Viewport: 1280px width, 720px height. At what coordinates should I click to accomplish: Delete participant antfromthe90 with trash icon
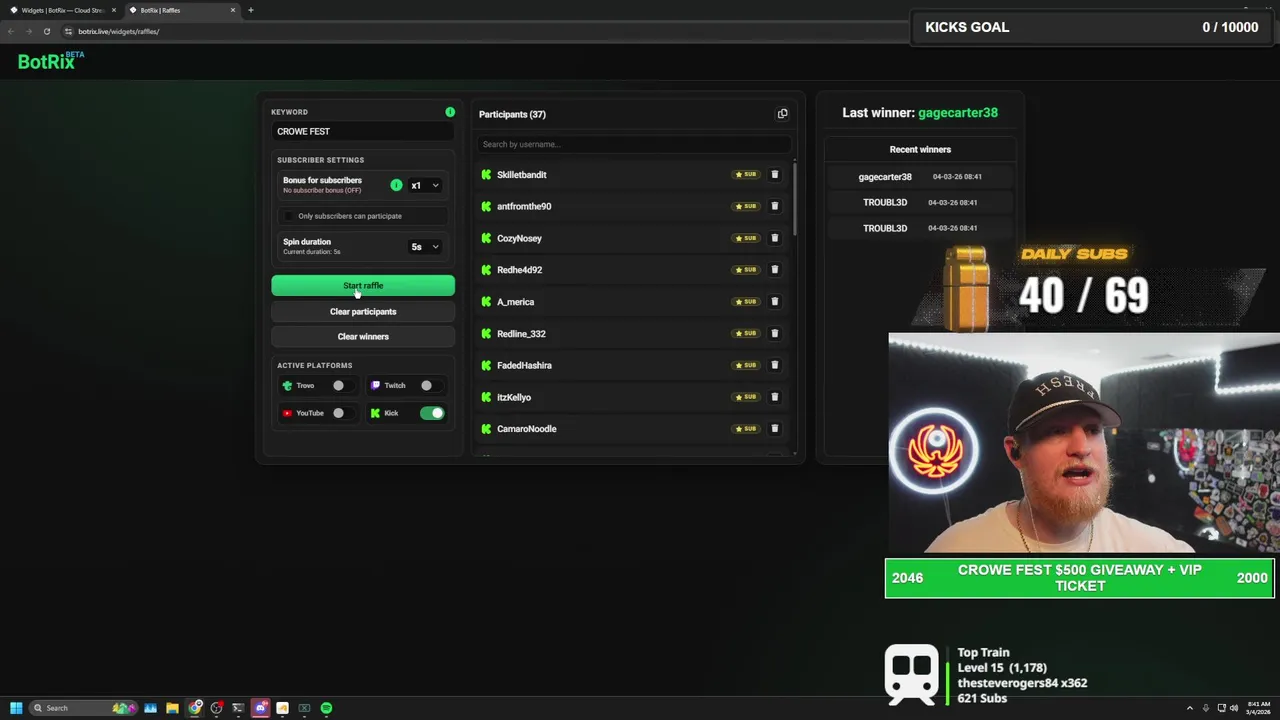[774, 206]
